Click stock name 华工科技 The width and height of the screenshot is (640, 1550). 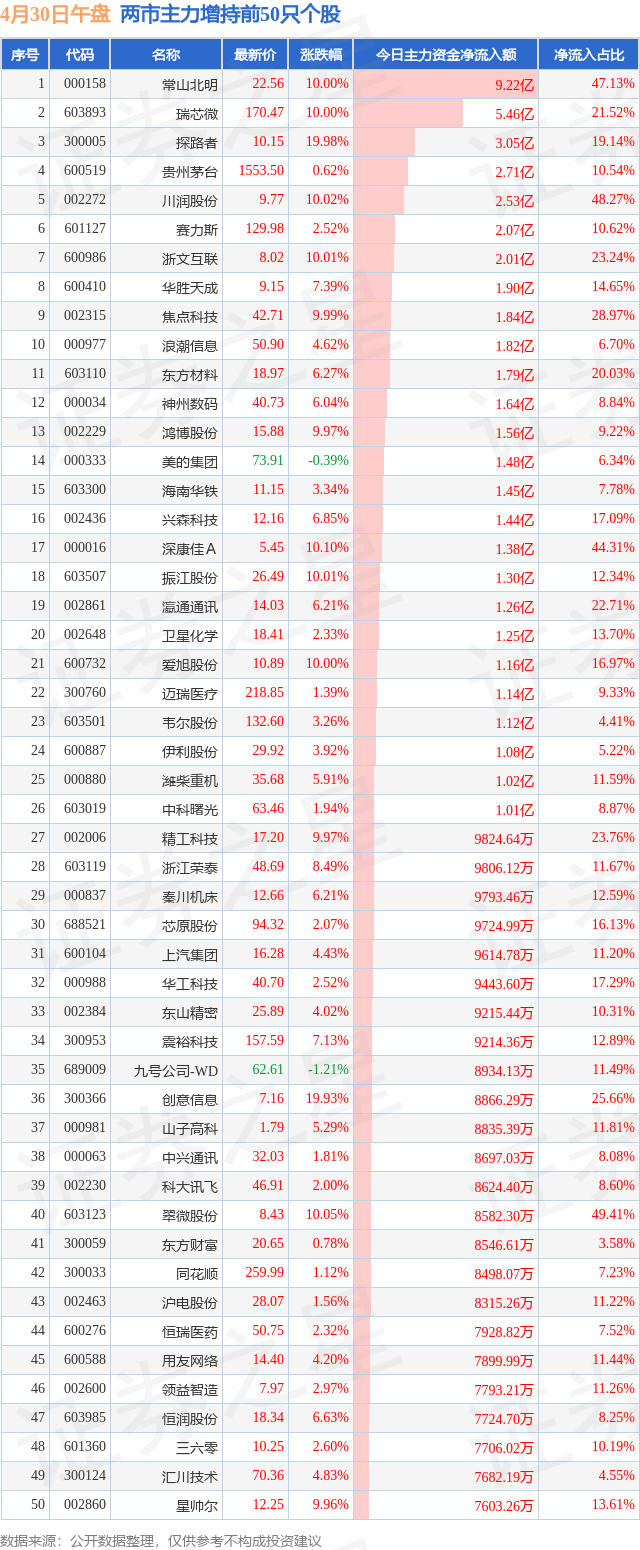189,983
